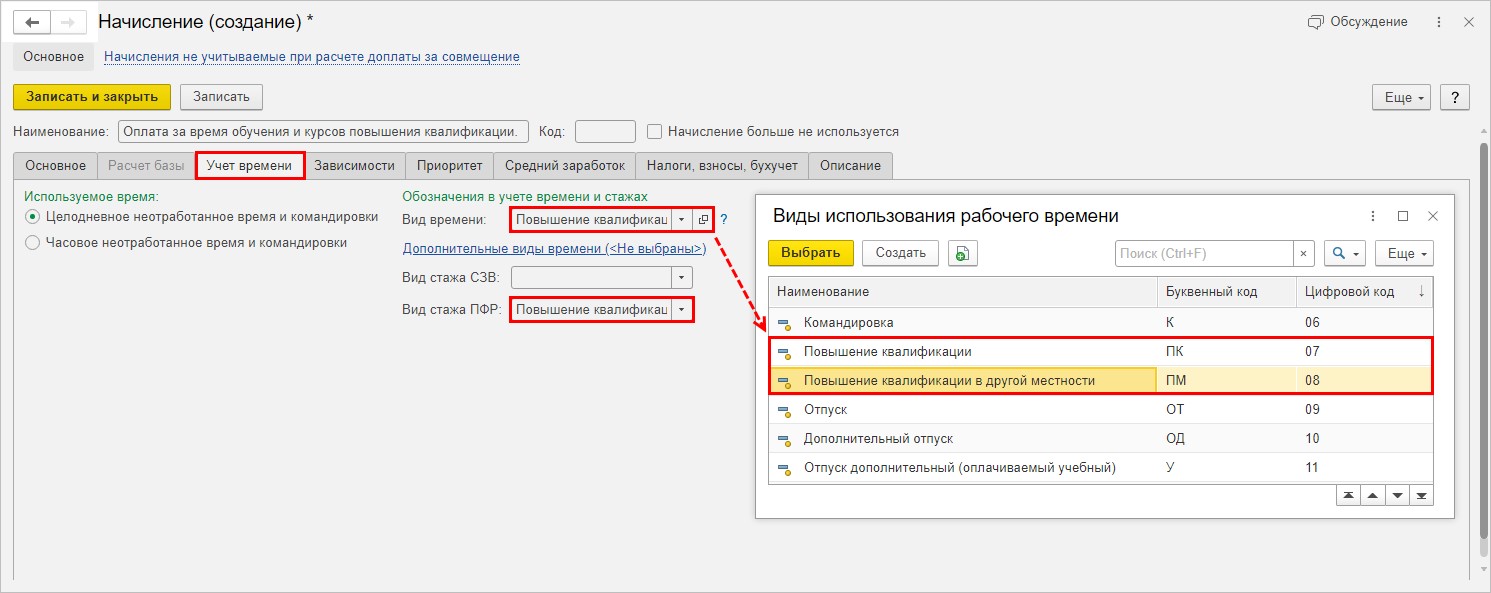1491x593 pixels.
Task: Click the Поиск (Ctrl+F) search box
Action: [x=1204, y=253]
